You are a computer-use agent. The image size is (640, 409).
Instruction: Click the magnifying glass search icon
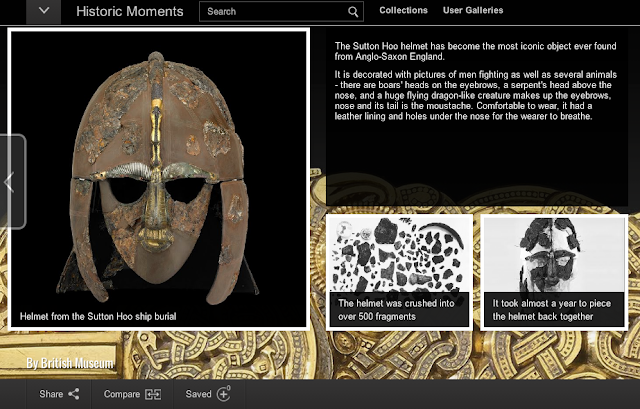click(x=353, y=12)
